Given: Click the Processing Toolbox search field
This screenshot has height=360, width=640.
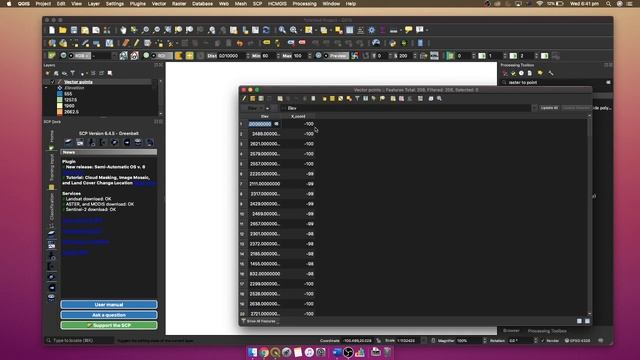Looking at the screenshot, I should 556,82.
